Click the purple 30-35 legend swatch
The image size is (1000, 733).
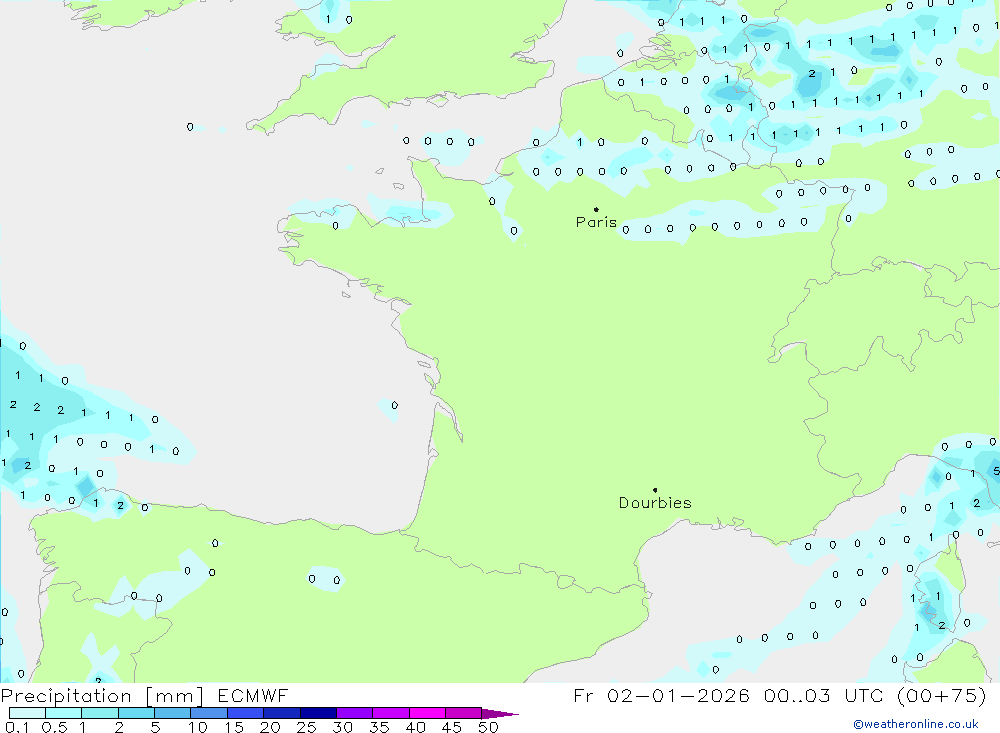[354, 713]
